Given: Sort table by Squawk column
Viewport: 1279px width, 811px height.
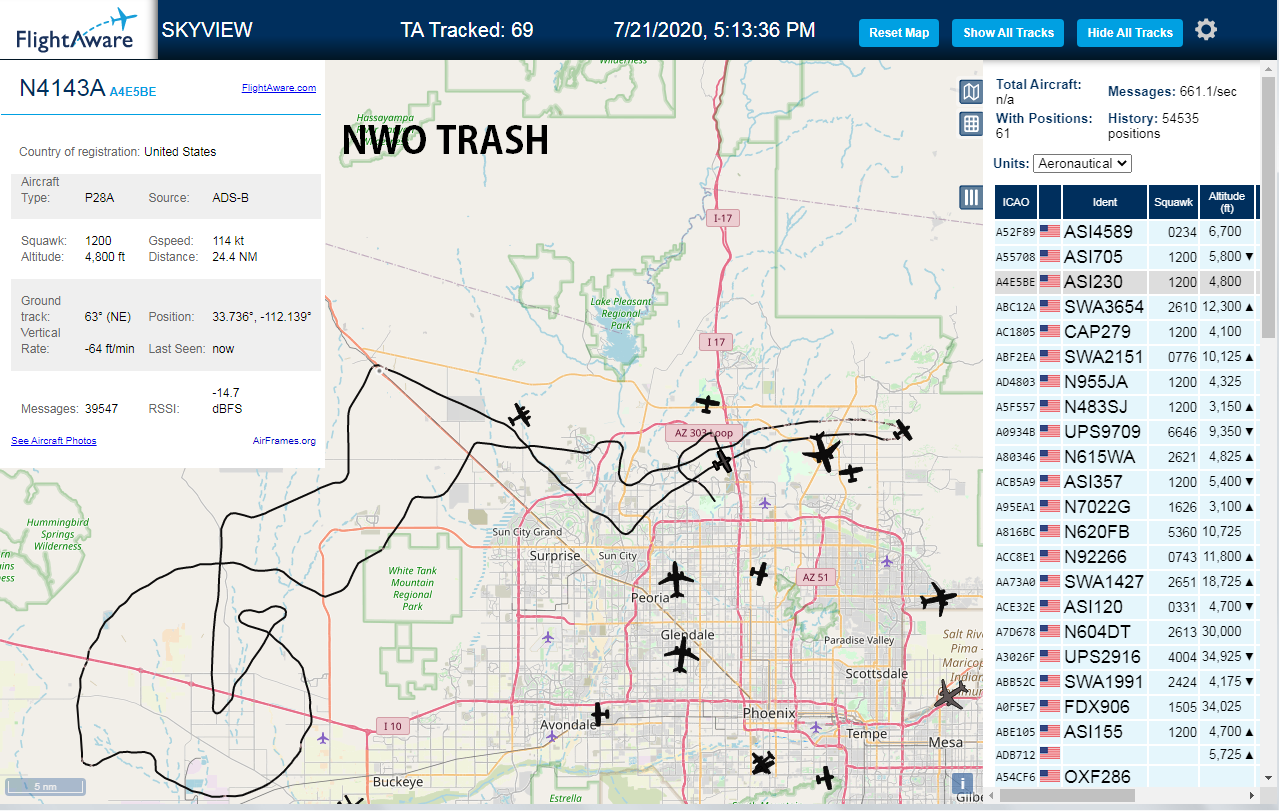Looking at the screenshot, I should [1174, 202].
